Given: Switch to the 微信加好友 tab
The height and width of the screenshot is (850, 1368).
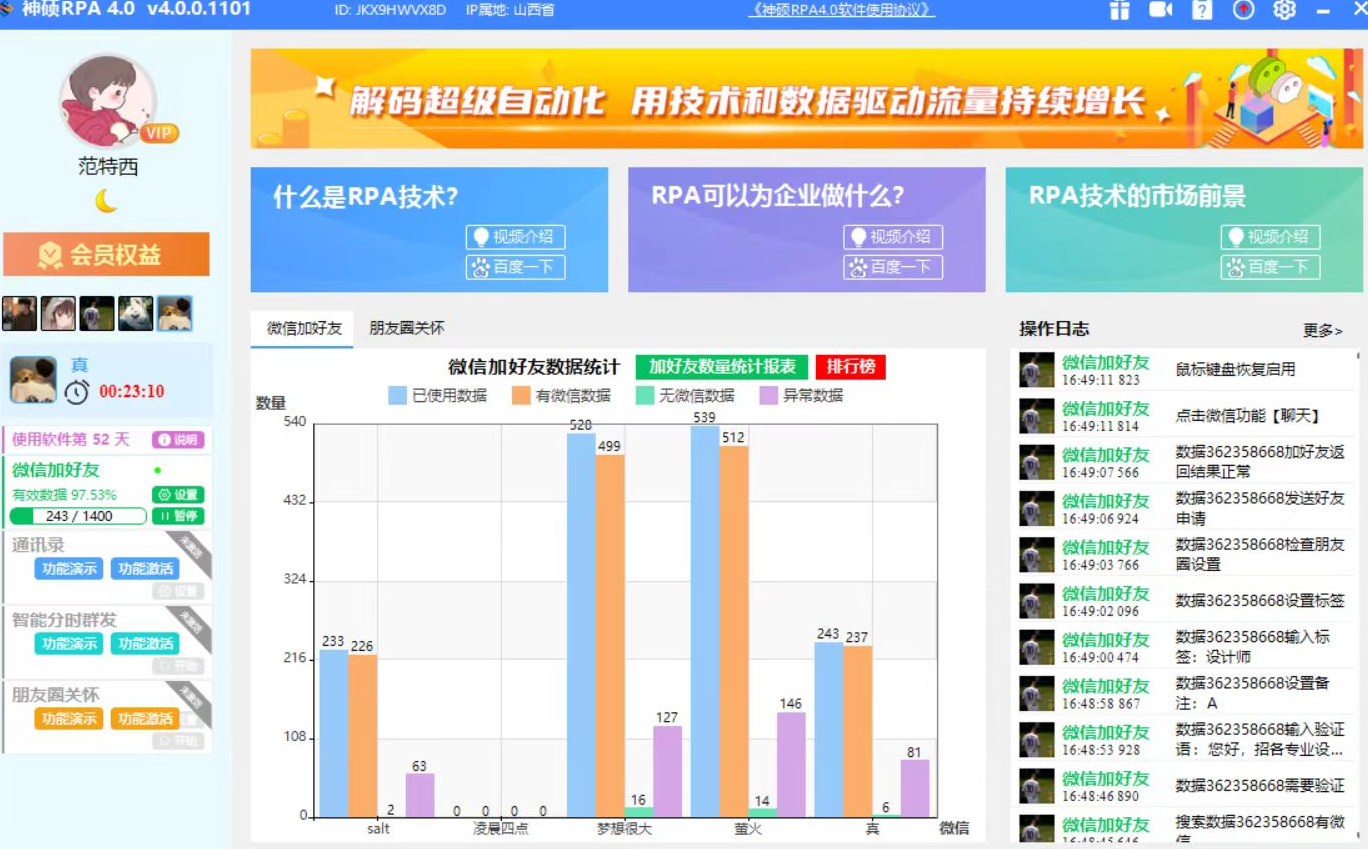Looking at the screenshot, I should 303,328.
